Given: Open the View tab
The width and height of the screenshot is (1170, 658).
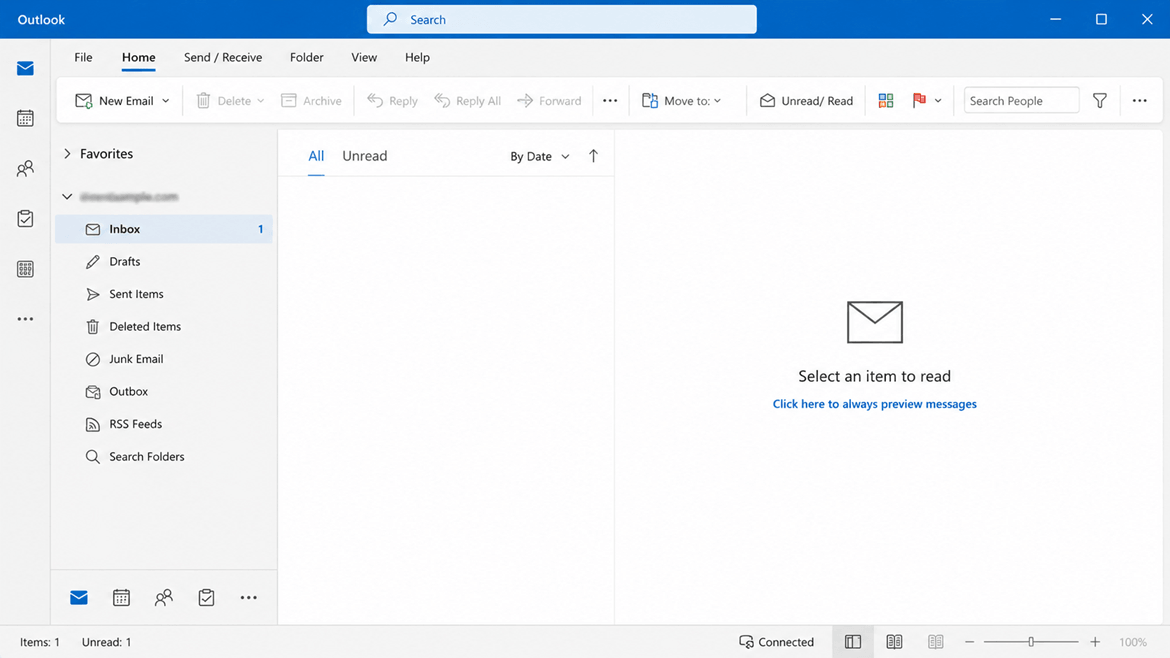Looking at the screenshot, I should pos(364,57).
